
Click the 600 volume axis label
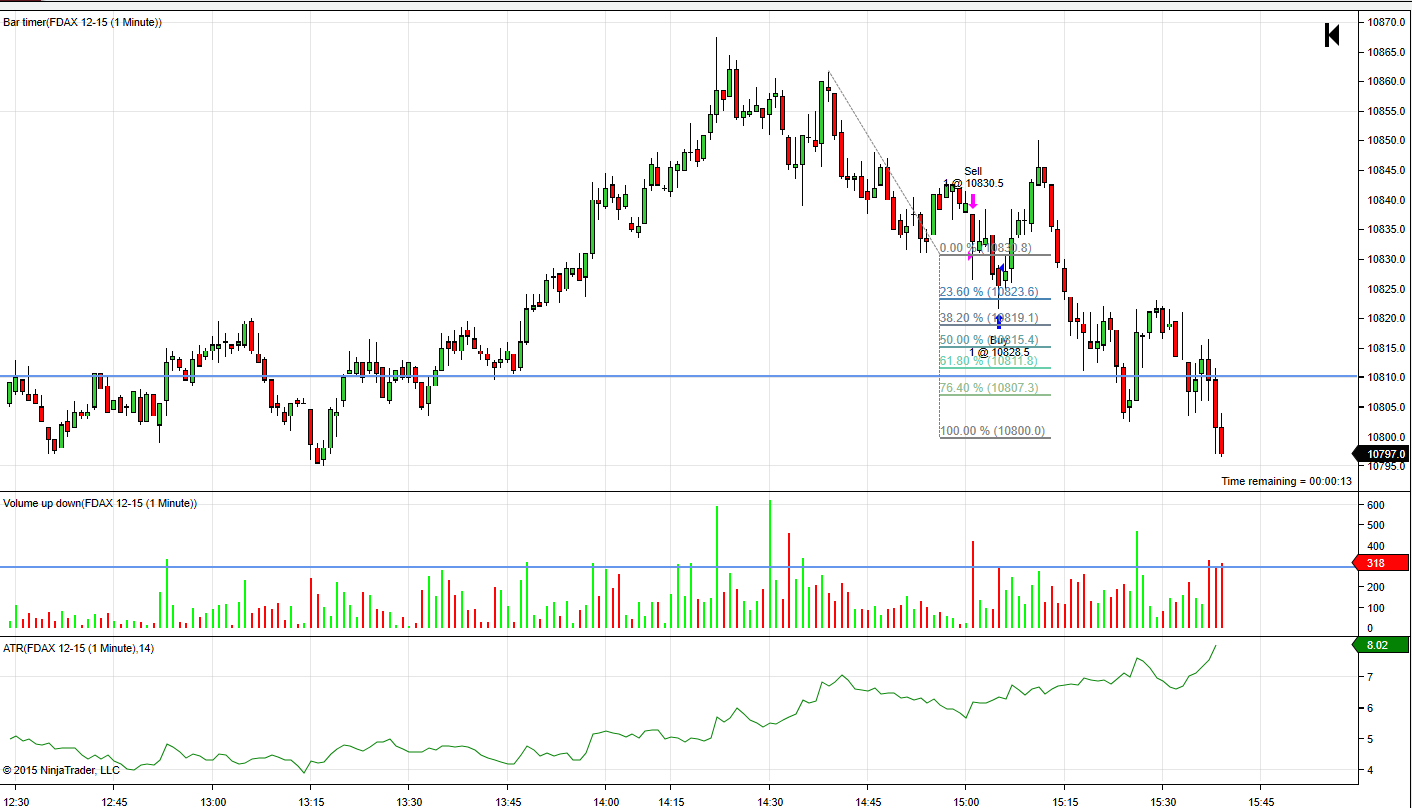(1376, 505)
